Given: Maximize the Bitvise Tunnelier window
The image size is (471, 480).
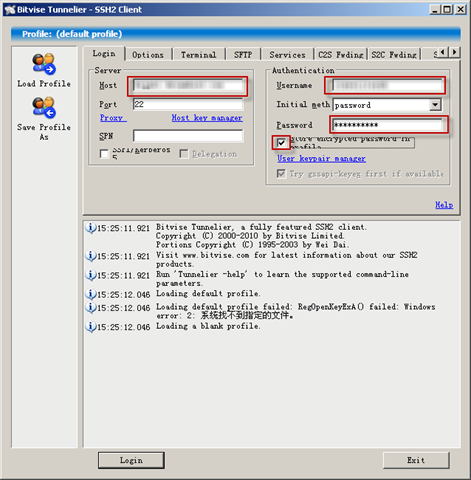Looking at the screenshot, I should (447, 9).
